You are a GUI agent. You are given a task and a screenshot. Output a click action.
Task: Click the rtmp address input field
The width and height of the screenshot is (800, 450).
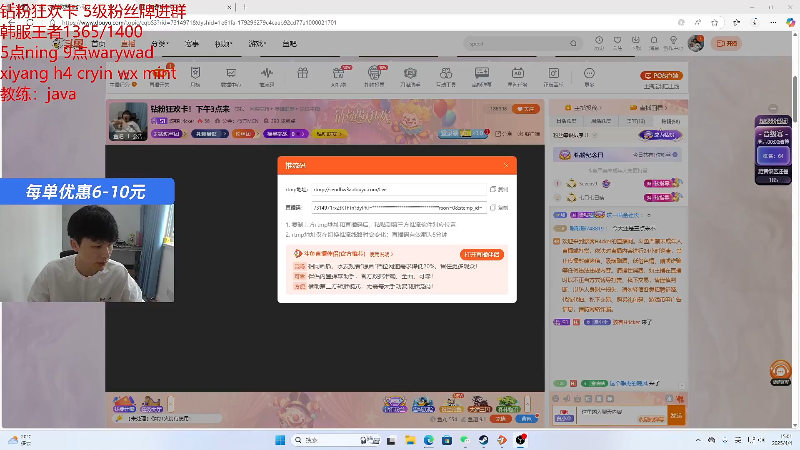point(399,189)
